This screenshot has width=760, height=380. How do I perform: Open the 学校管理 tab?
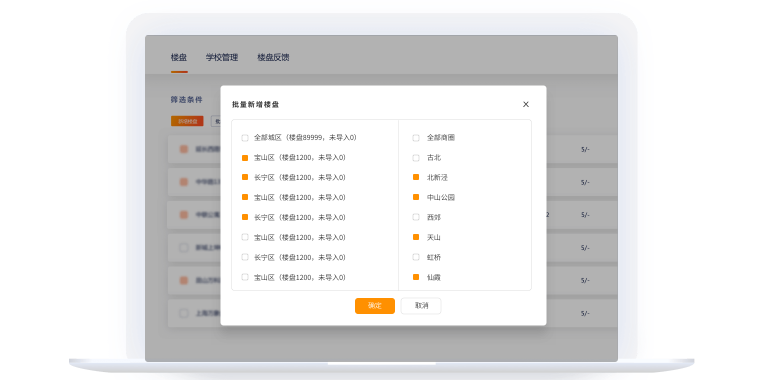[222, 57]
